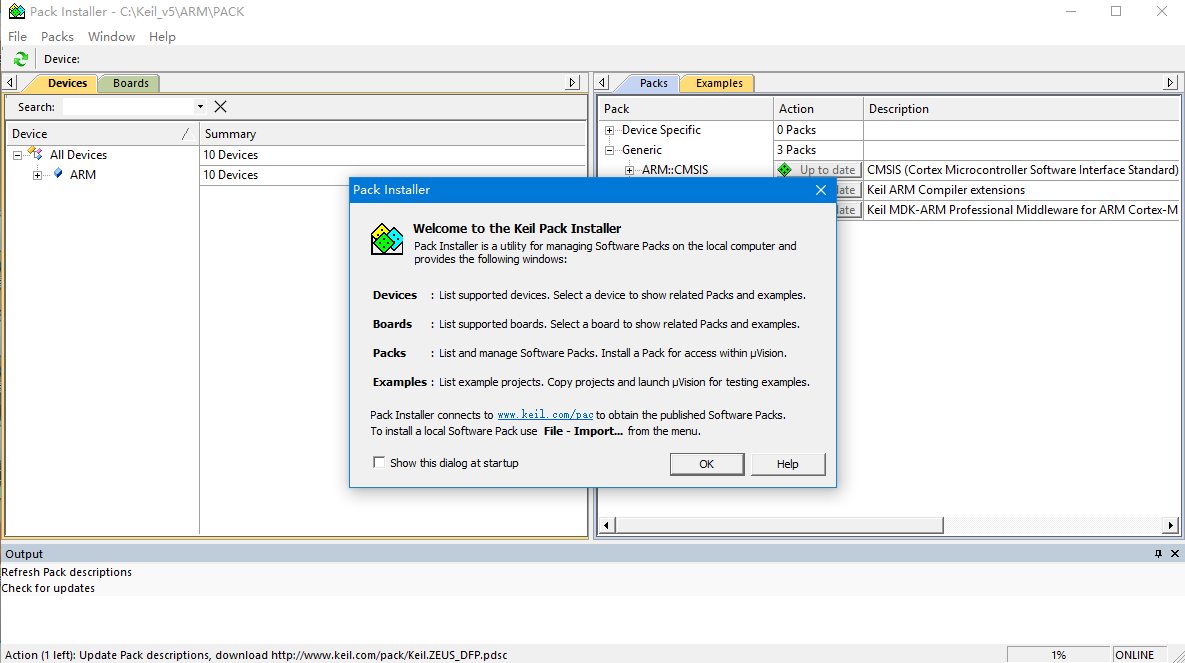The width and height of the screenshot is (1185, 663).
Task: Click the Action status message in status bar
Action: coord(256,655)
